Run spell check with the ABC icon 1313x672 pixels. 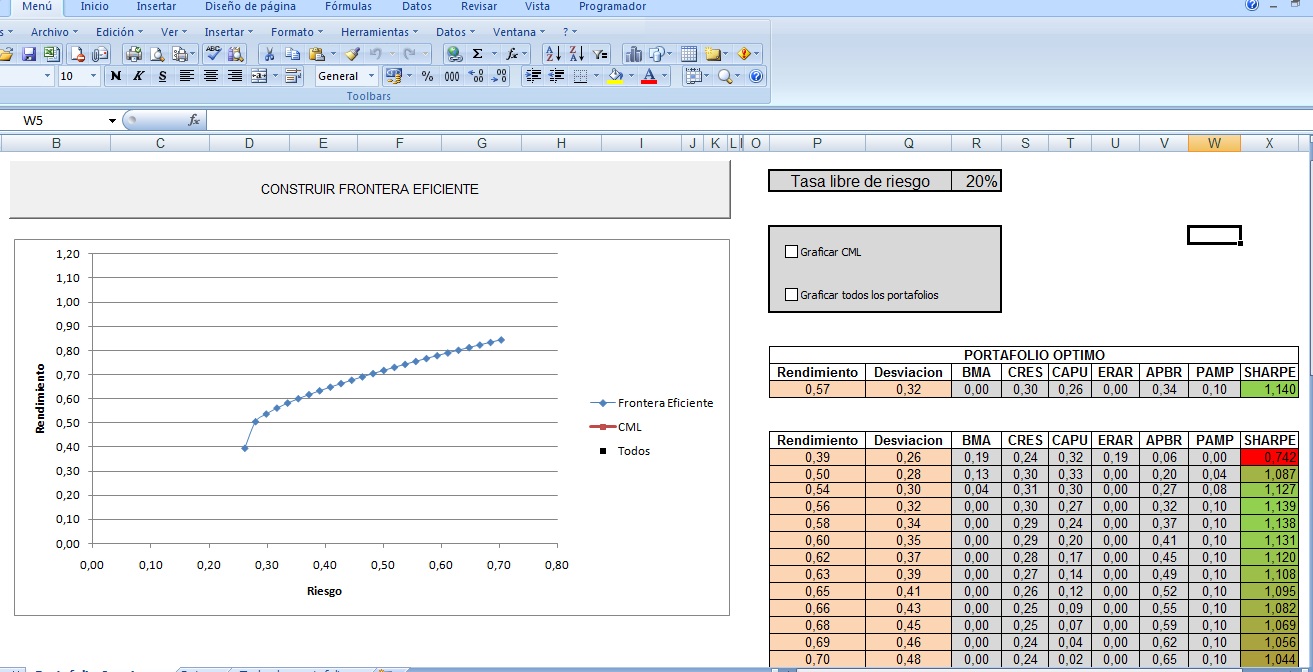[212, 53]
